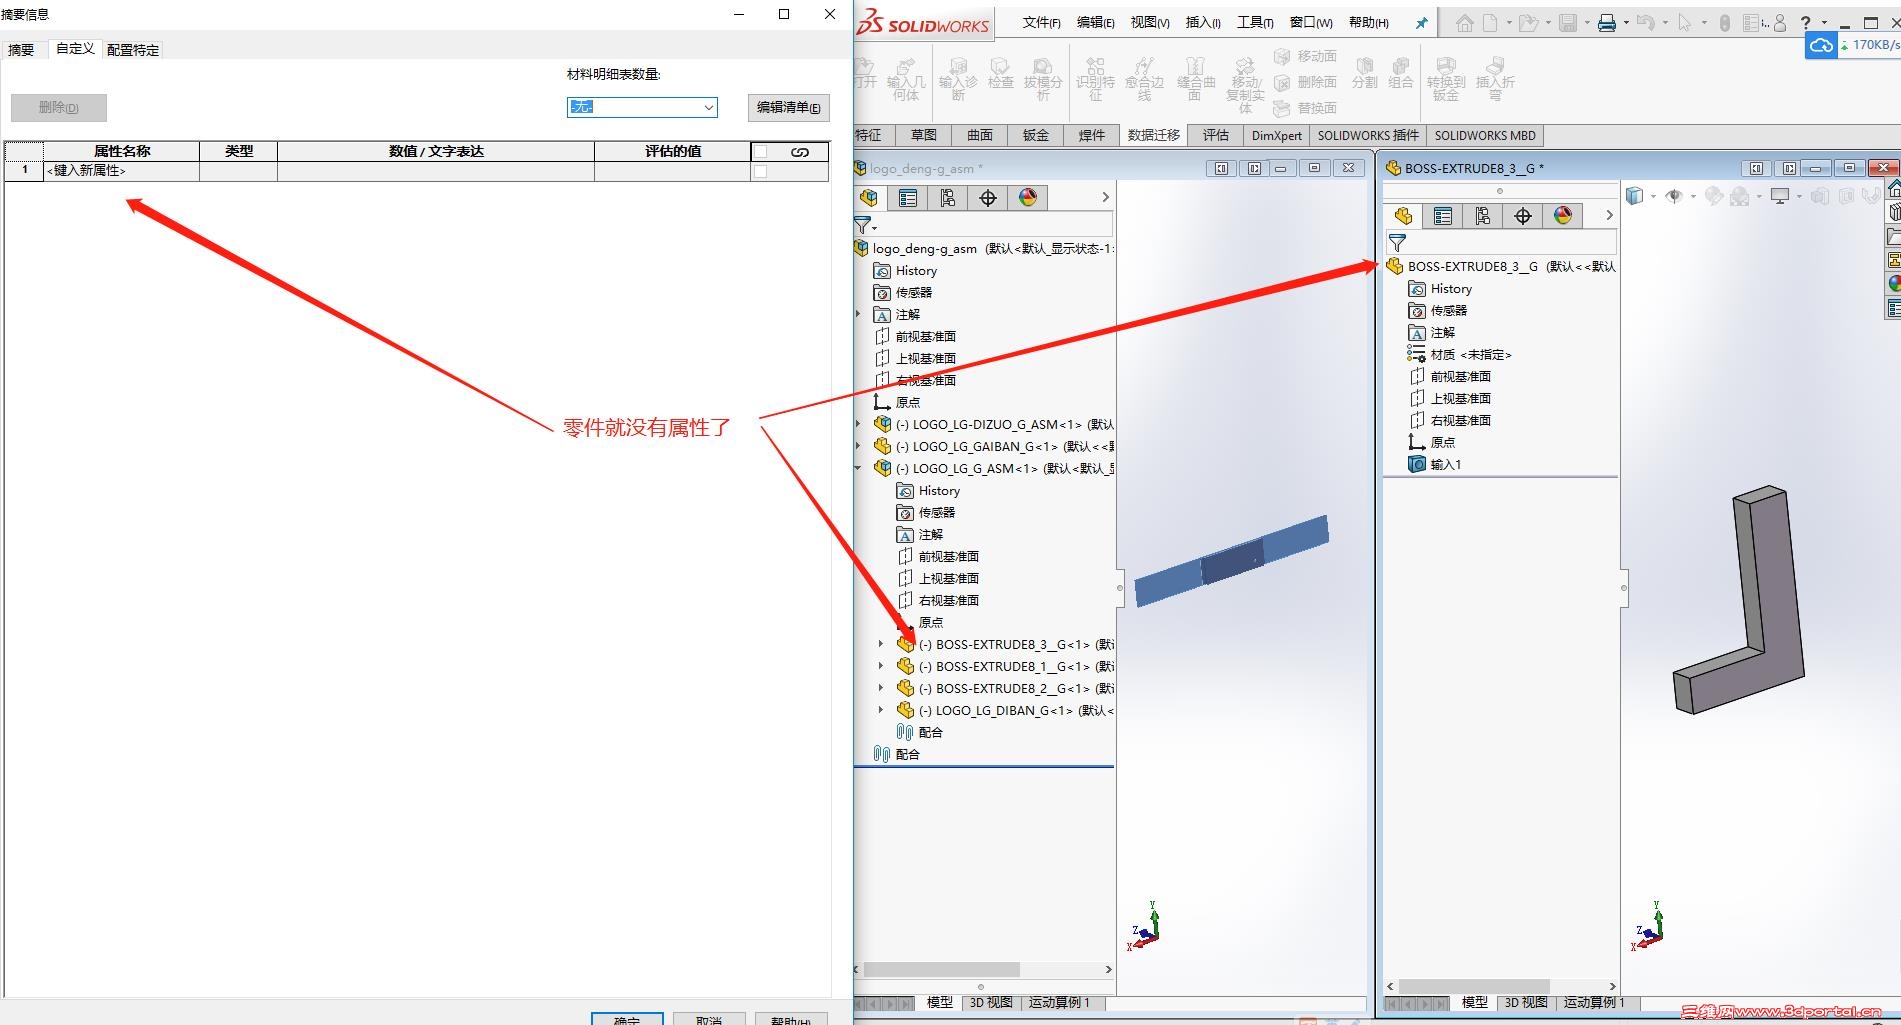
Task: Click the Undo arrow icon
Action: coord(1646,23)
